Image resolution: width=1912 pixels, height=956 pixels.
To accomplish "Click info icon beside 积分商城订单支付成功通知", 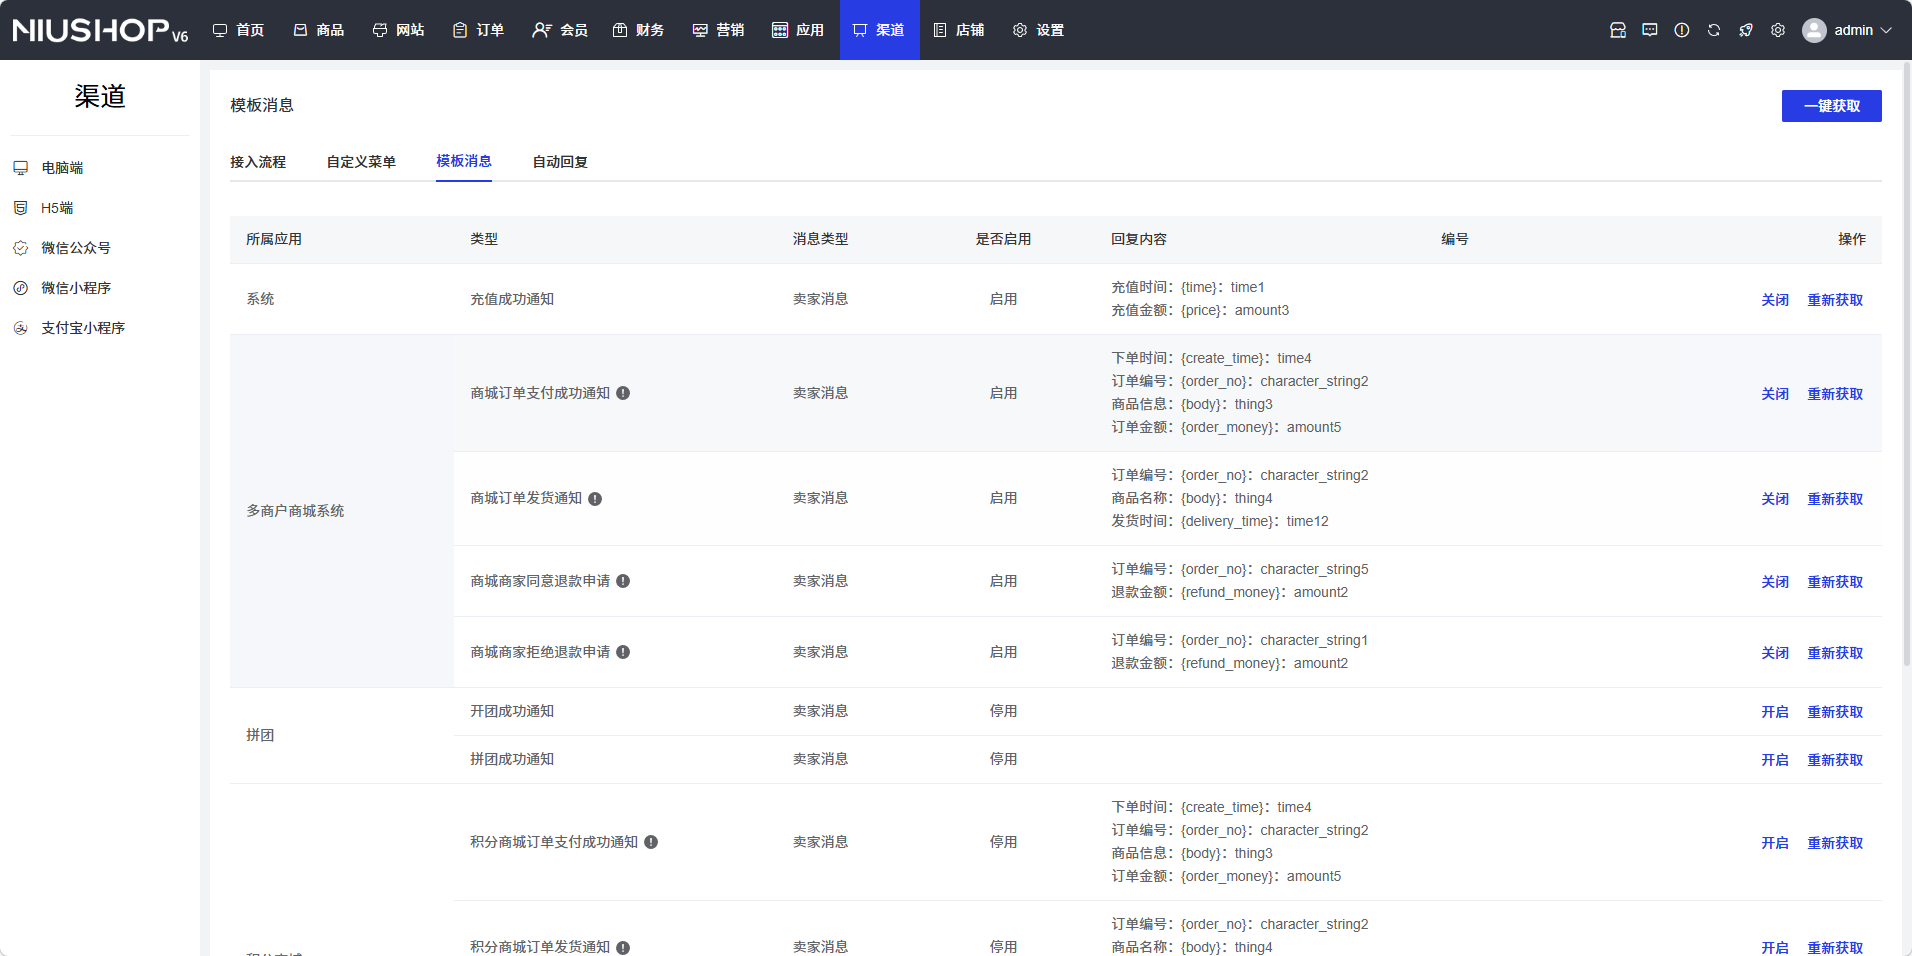I will (651, 842).
